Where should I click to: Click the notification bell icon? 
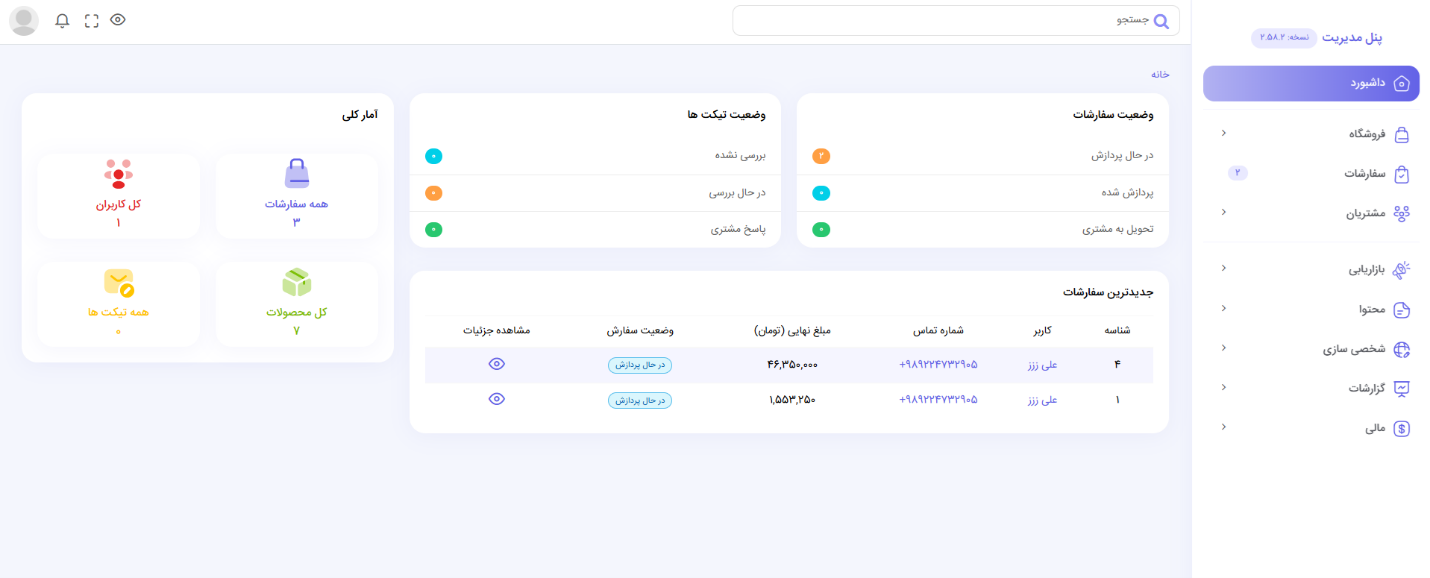(x=62, y=21)
